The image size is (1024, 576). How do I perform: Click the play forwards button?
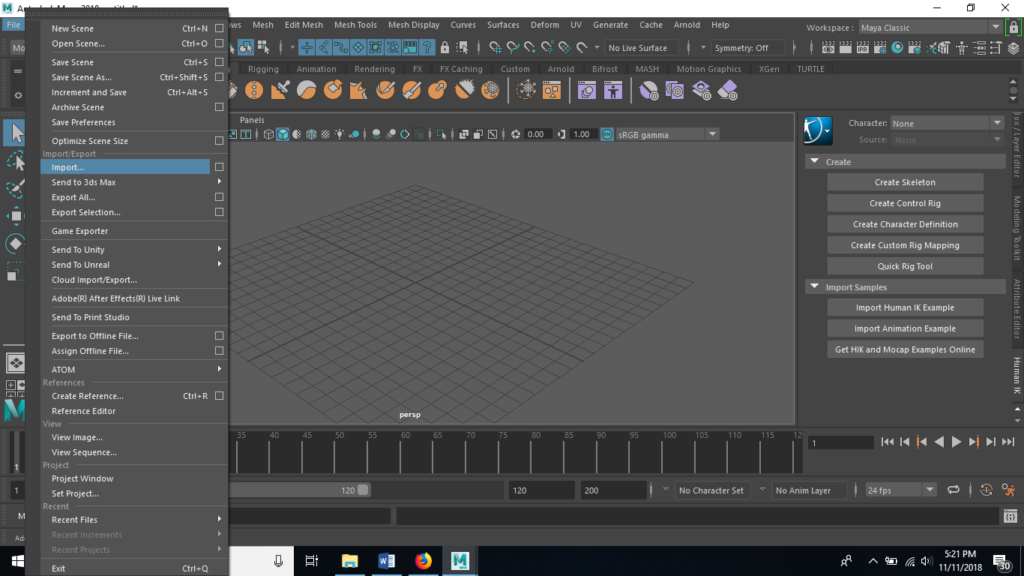point(956,442)
